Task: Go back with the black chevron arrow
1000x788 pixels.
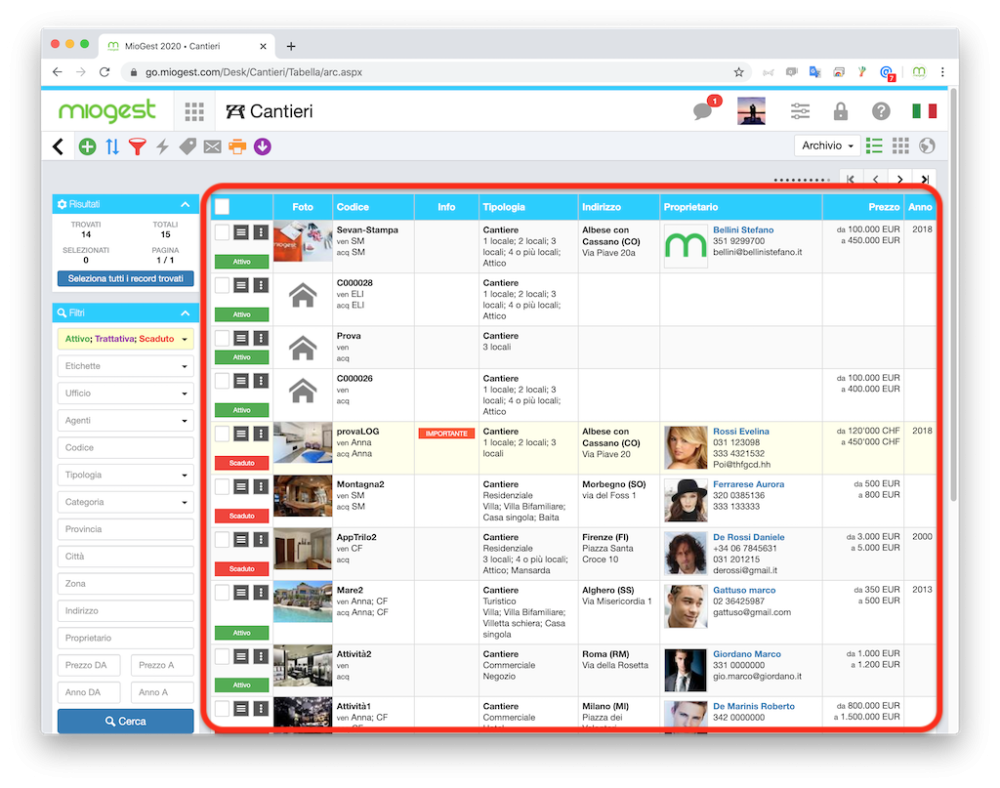Action: [x=58, y=147]
